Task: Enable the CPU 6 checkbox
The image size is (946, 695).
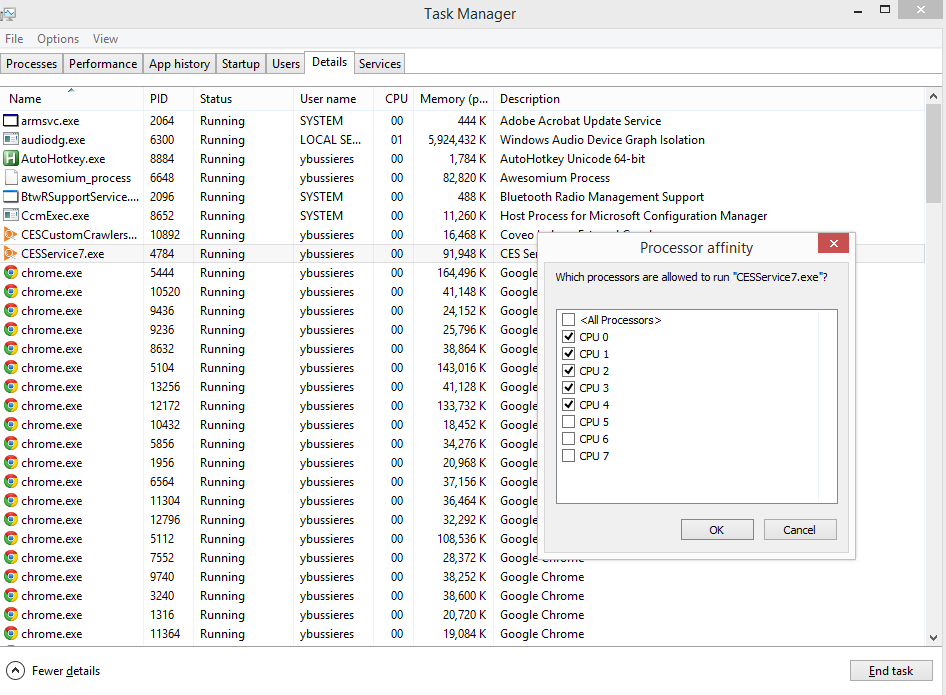Action: (568, 438)
